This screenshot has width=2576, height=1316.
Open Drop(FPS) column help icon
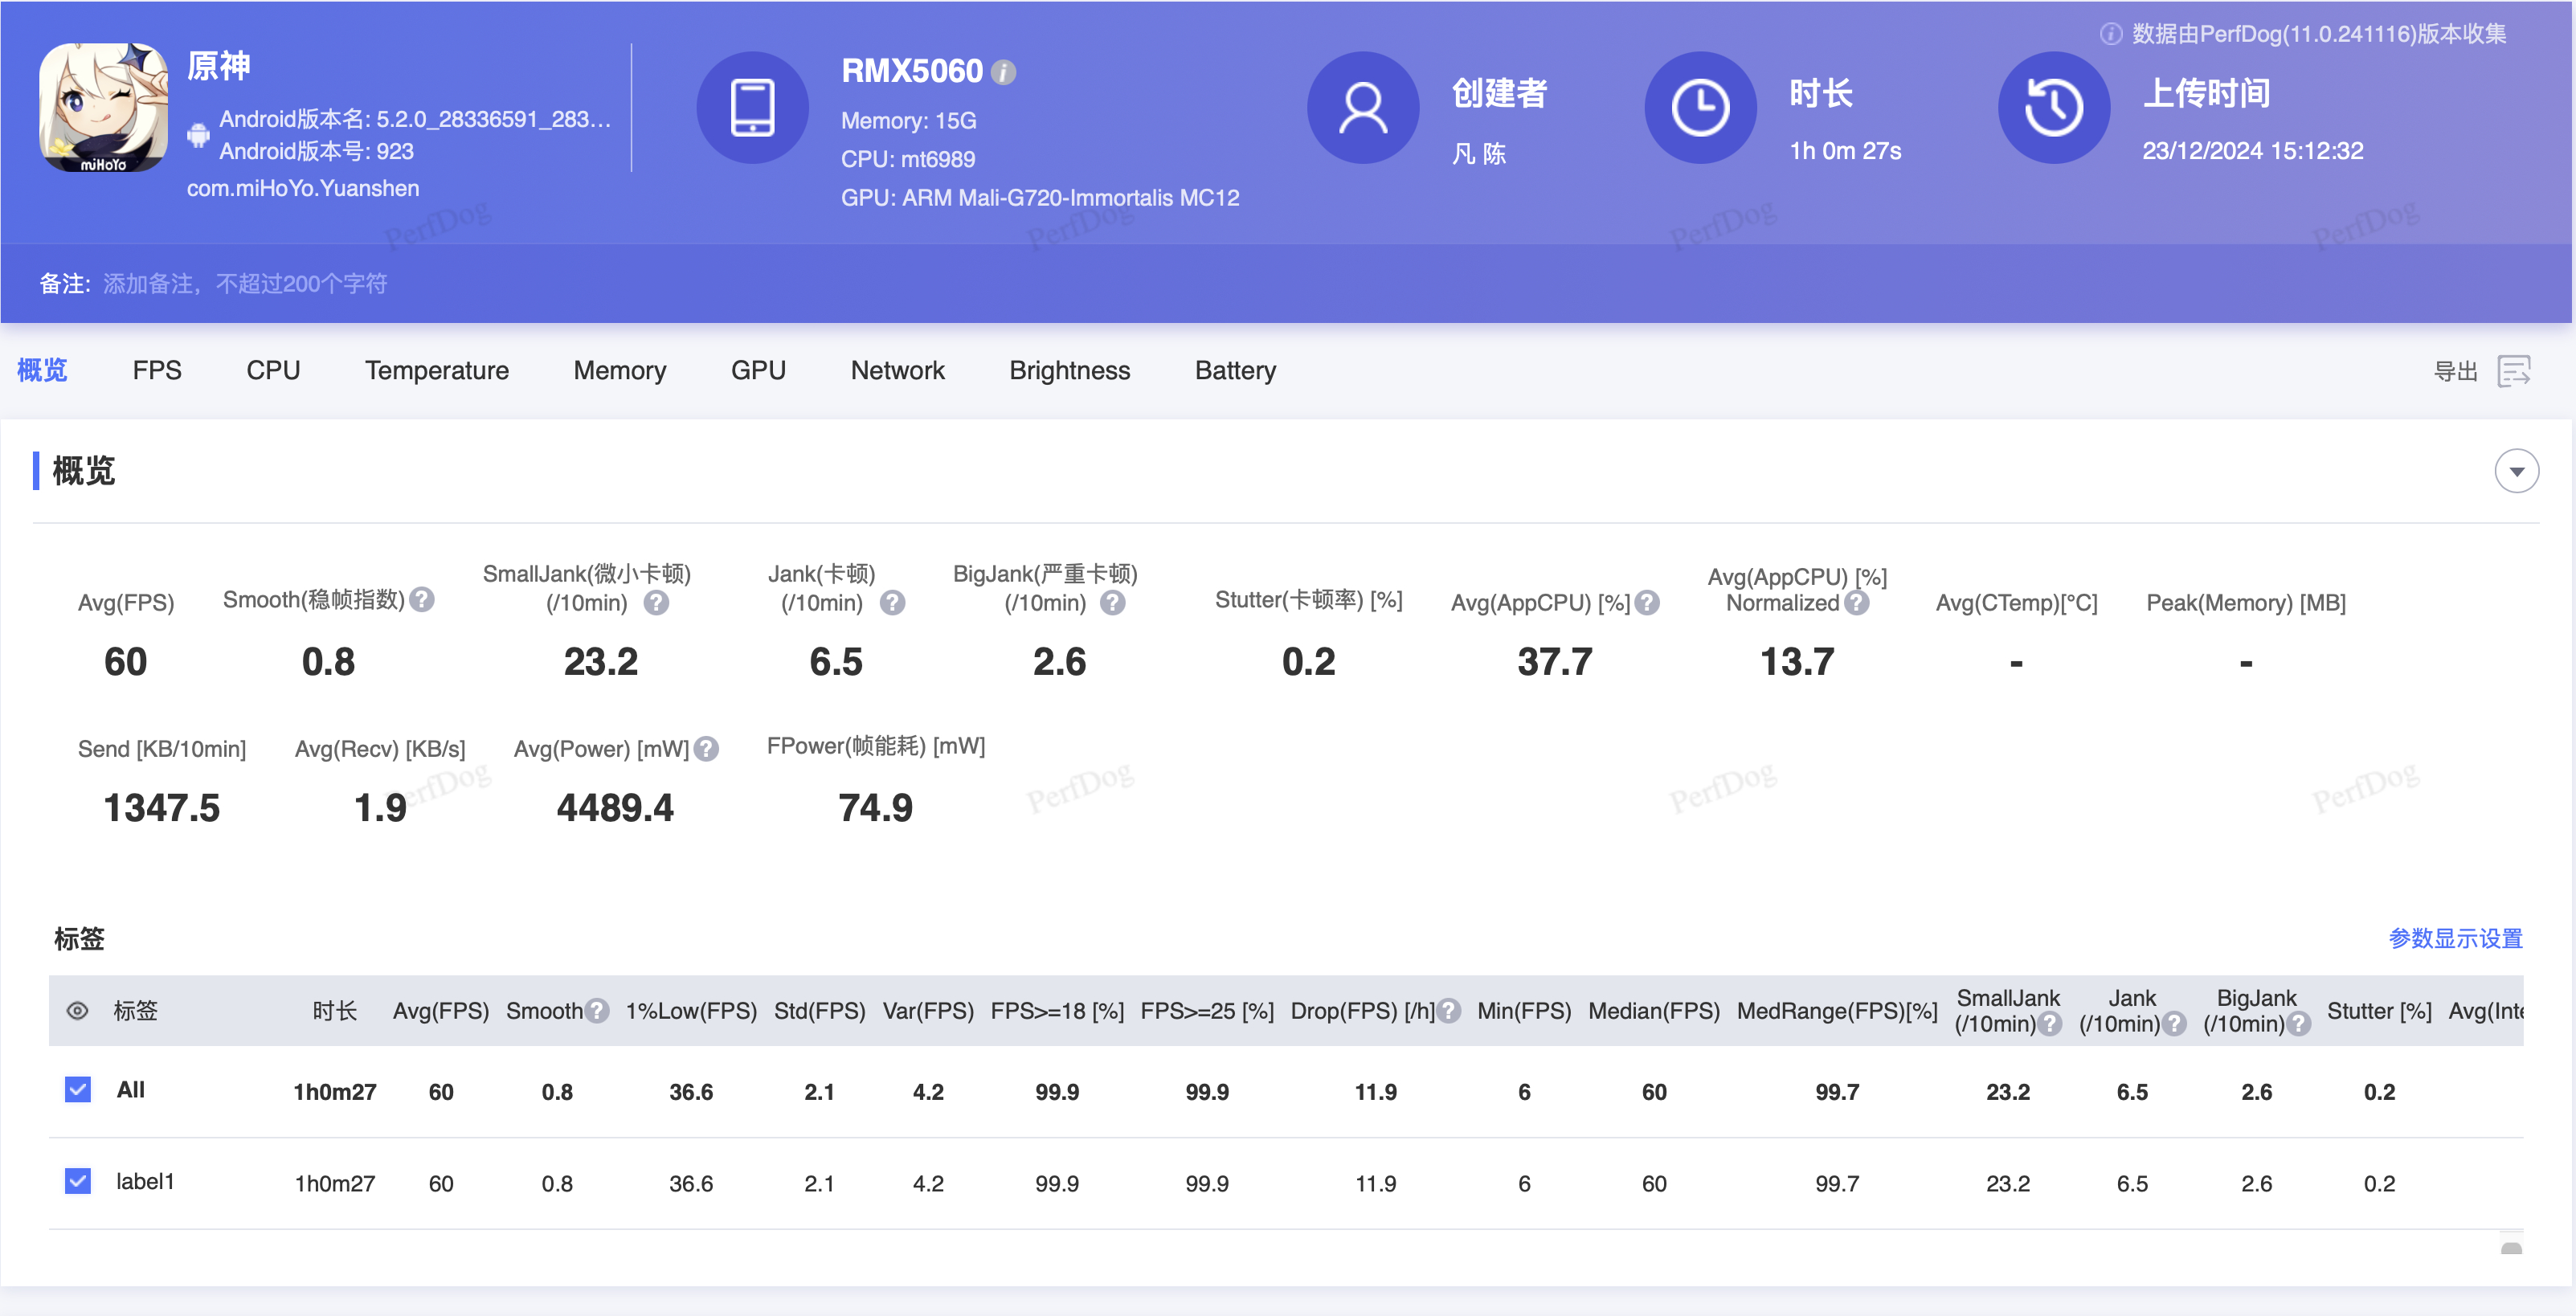click(x=1448, y=1011)
